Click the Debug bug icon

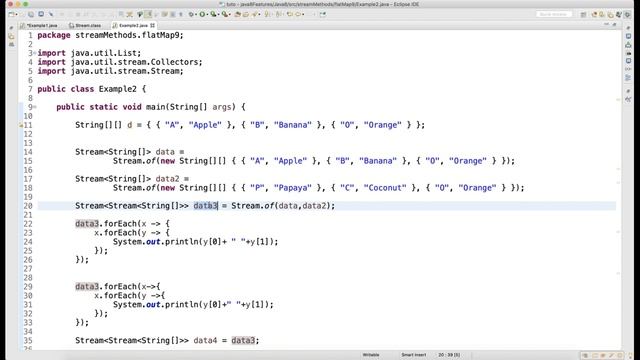[x=191, y=14]
